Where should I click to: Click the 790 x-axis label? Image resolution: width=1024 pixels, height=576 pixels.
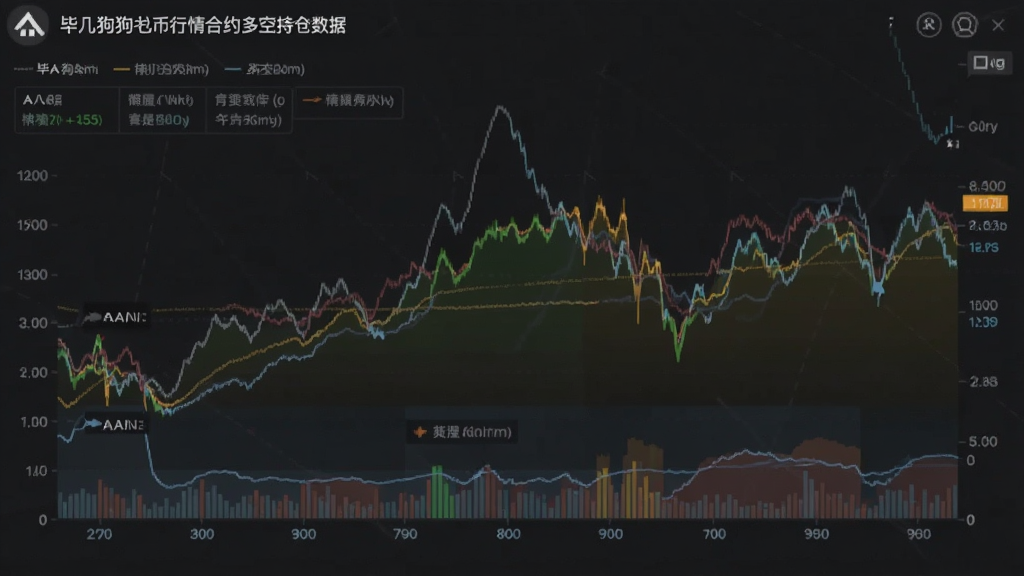click(405, 534)
